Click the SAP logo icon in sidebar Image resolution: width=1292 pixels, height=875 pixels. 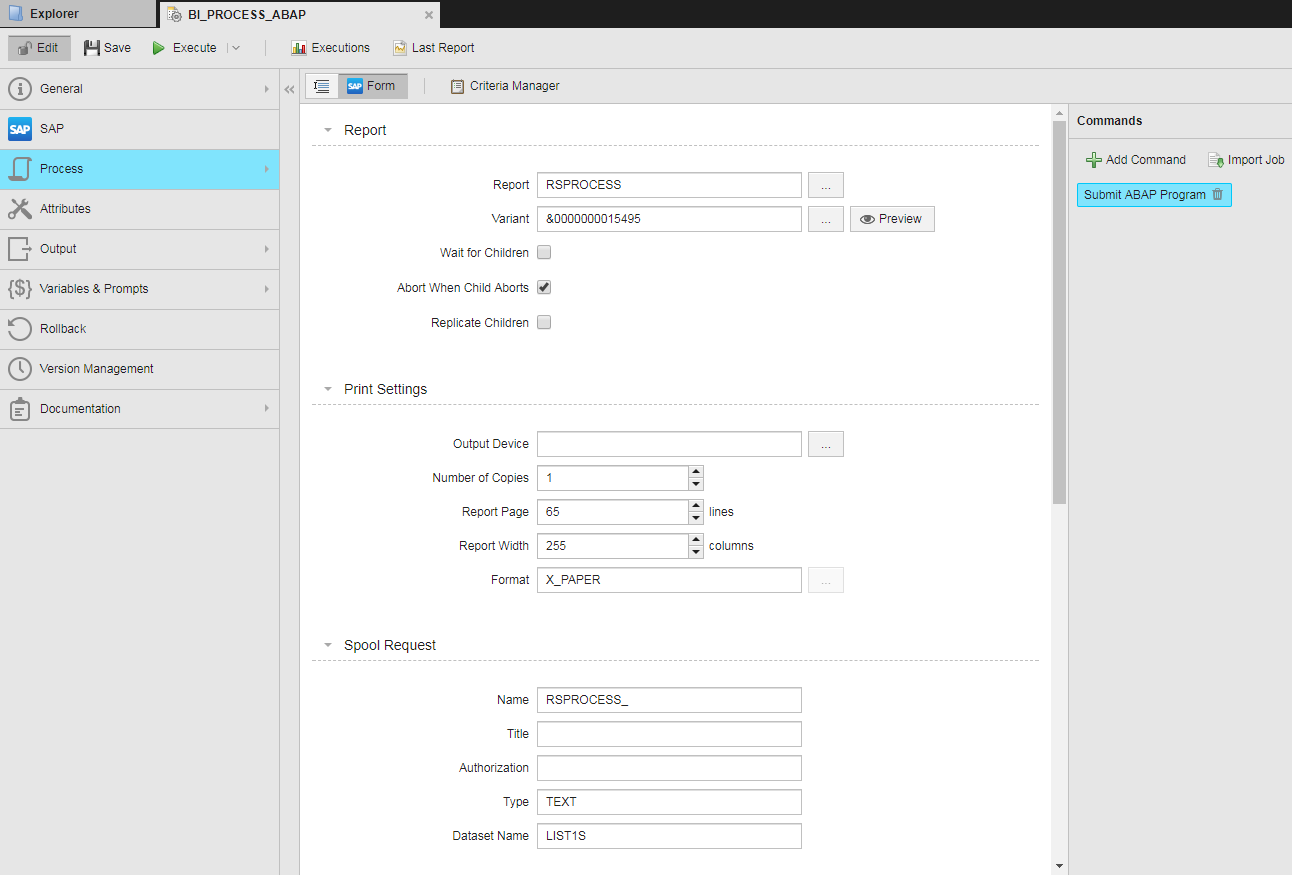[20, 129]
